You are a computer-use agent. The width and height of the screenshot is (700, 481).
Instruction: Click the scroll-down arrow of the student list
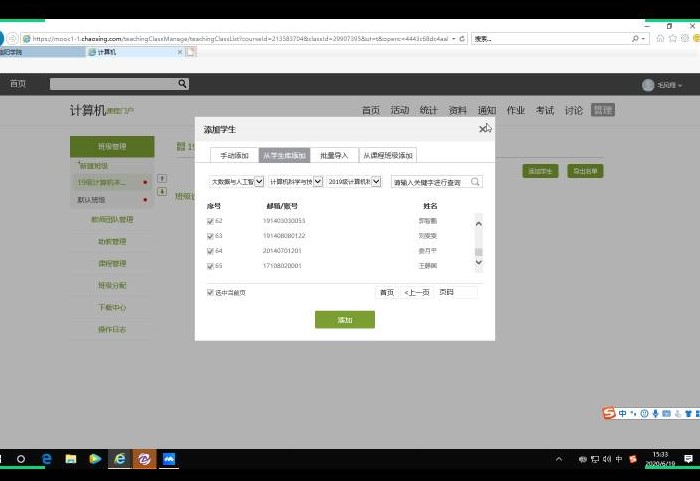pos(478,263)
